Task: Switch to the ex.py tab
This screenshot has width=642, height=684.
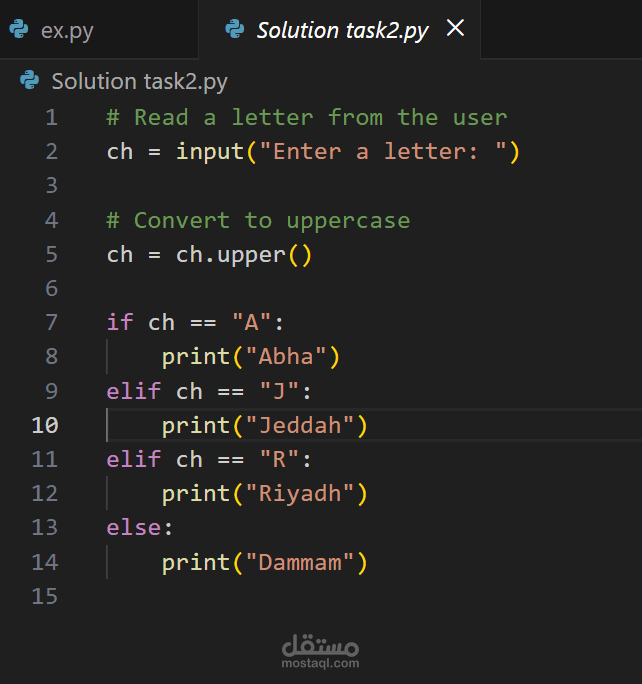Action: (x=99, y=30)
